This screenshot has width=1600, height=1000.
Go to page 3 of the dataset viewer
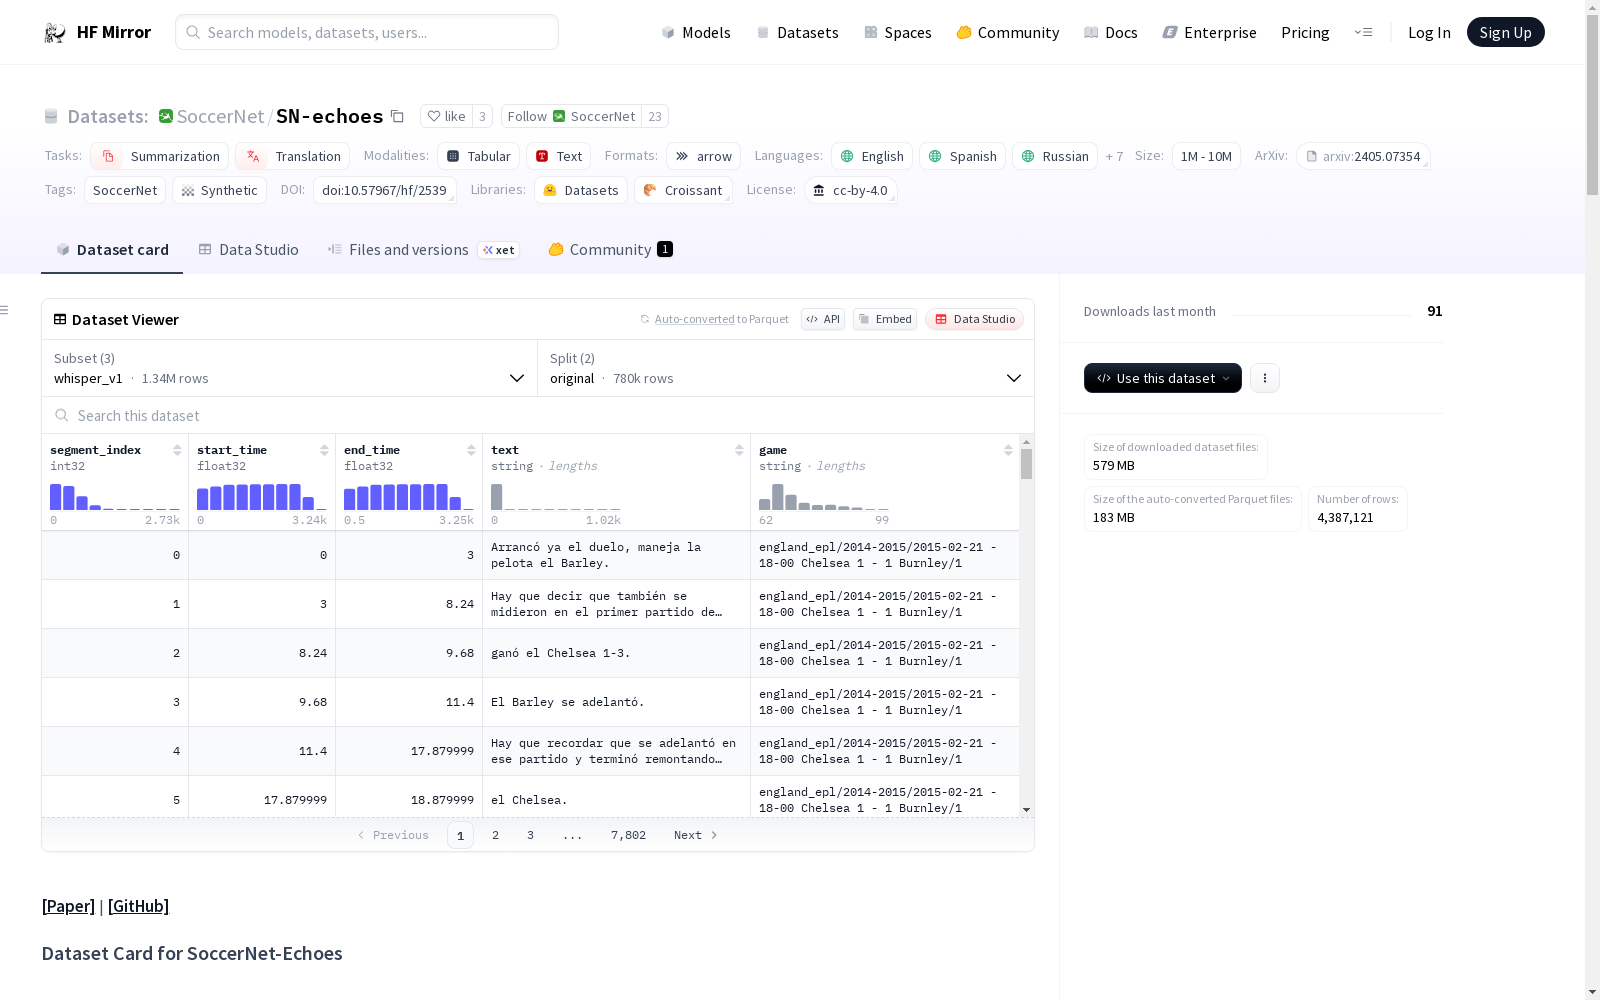click(530, 835)
